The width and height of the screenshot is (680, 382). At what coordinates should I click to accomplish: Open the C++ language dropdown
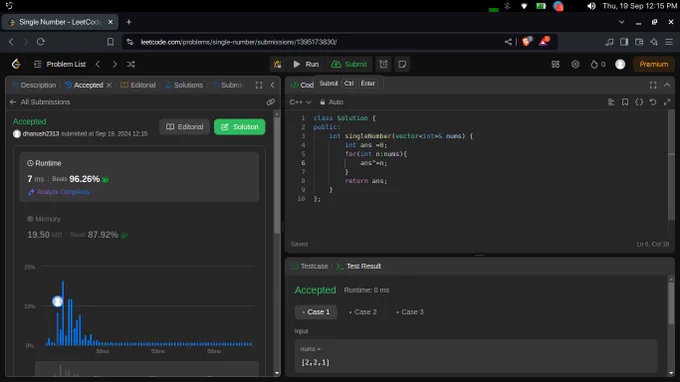[300, 102]
